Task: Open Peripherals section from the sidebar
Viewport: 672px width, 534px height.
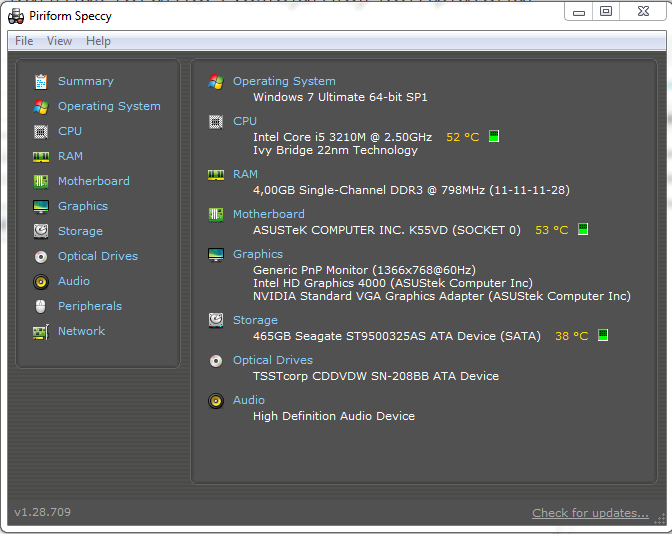Action: tap(90, 306)
